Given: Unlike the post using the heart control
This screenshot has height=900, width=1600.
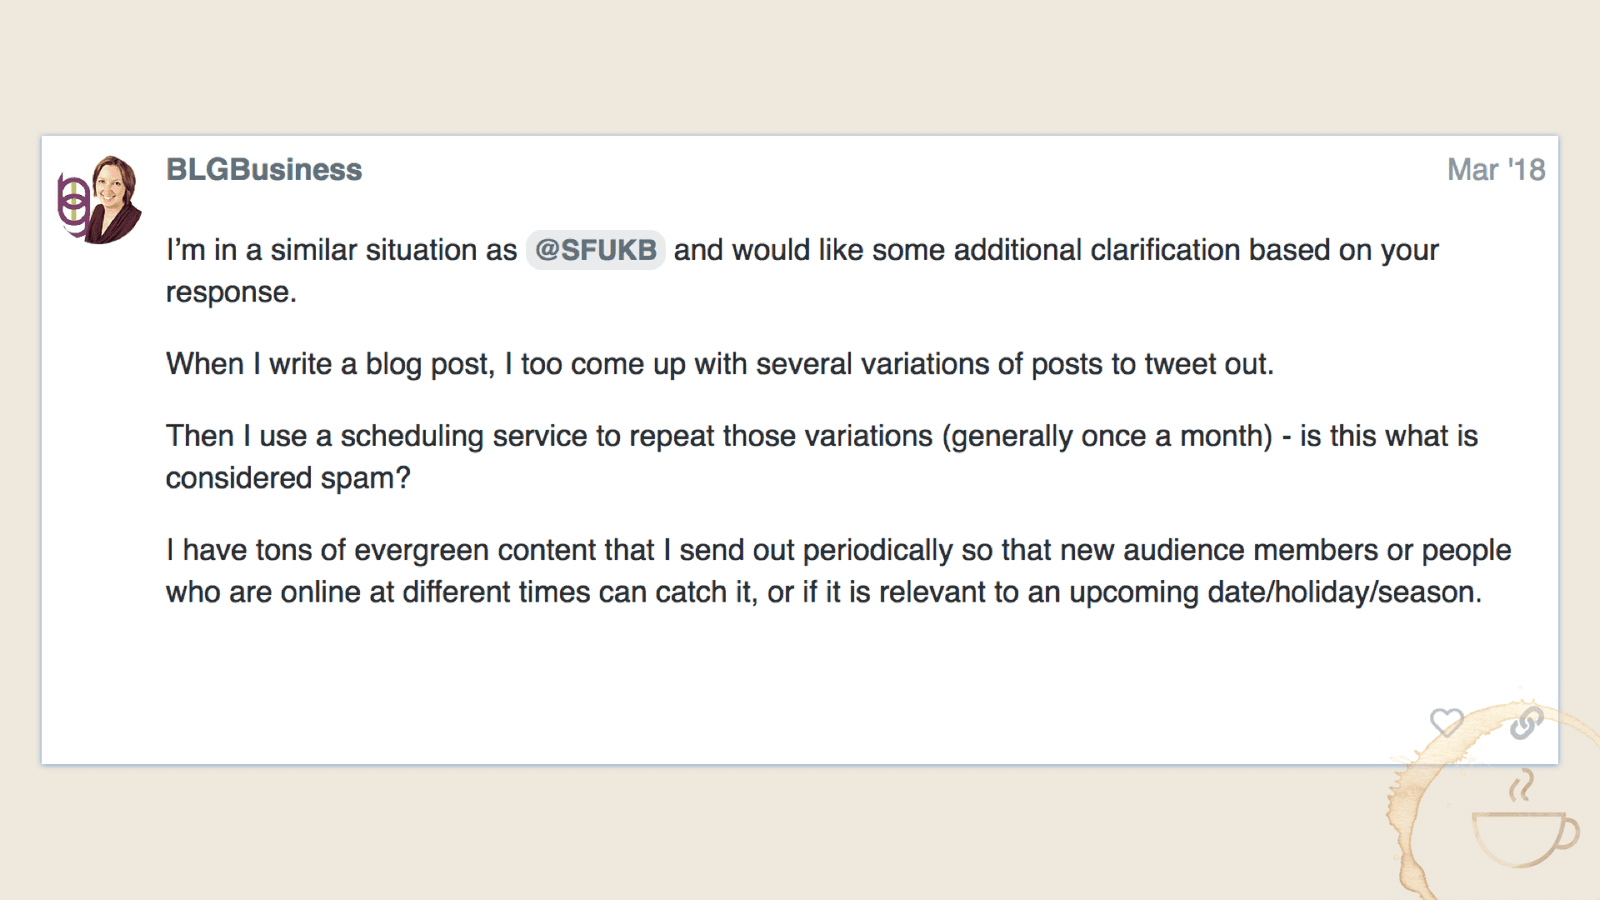Looking at the screenshot, I should click(x=1448, y=724).
